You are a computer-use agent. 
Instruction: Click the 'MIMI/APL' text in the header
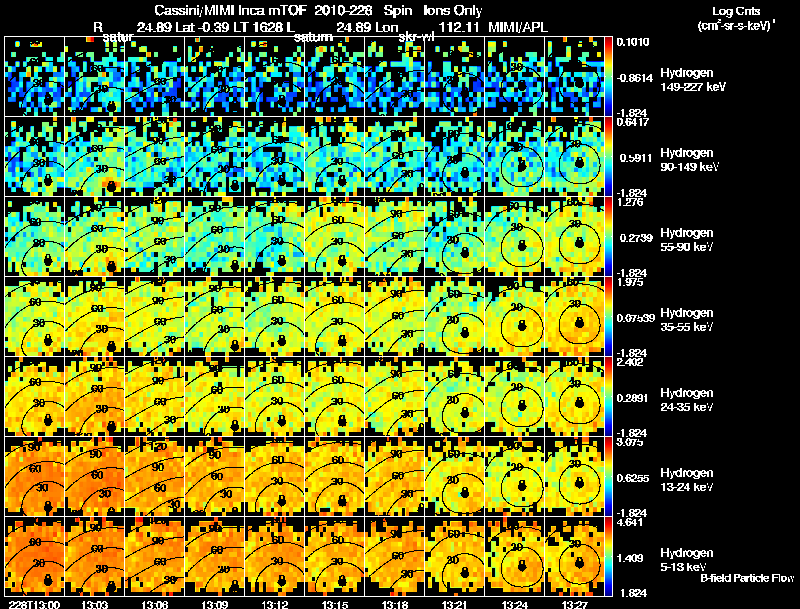coord(517,27)
